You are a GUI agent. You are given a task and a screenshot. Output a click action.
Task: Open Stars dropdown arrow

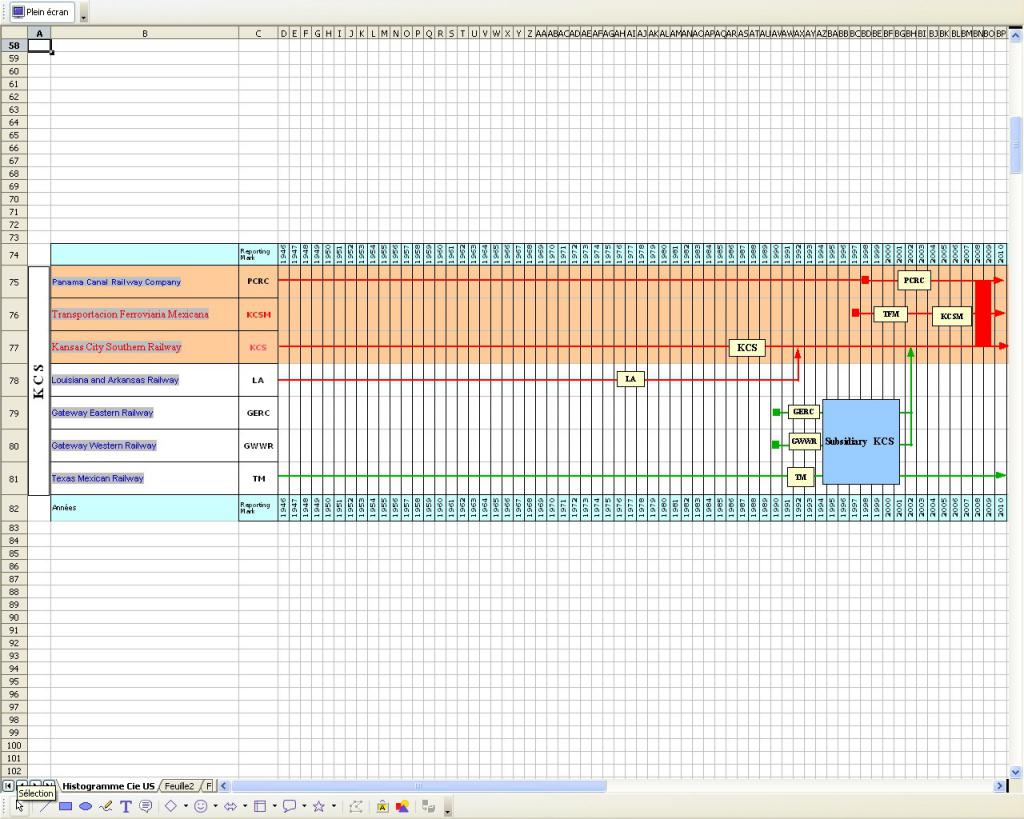click(334, 807)
